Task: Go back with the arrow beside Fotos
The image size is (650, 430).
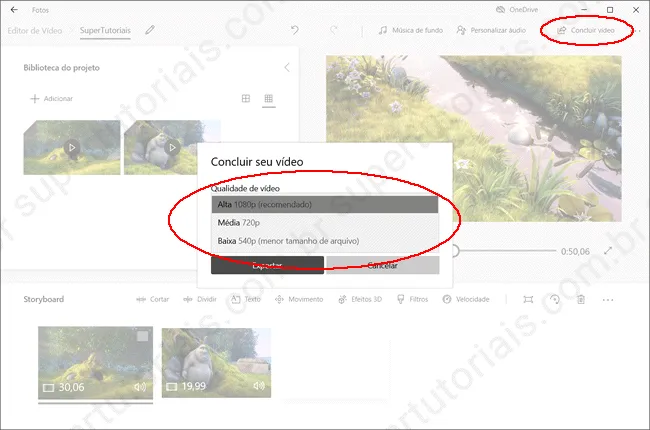Action: [14, 10]
